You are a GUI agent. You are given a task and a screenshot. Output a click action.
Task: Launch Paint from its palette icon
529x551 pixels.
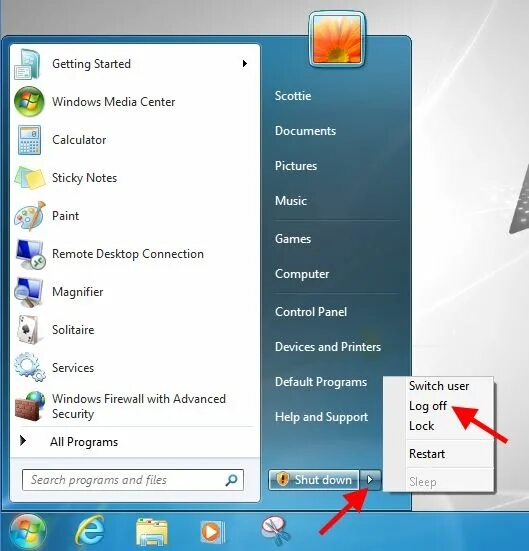click(x=30, y=216)
